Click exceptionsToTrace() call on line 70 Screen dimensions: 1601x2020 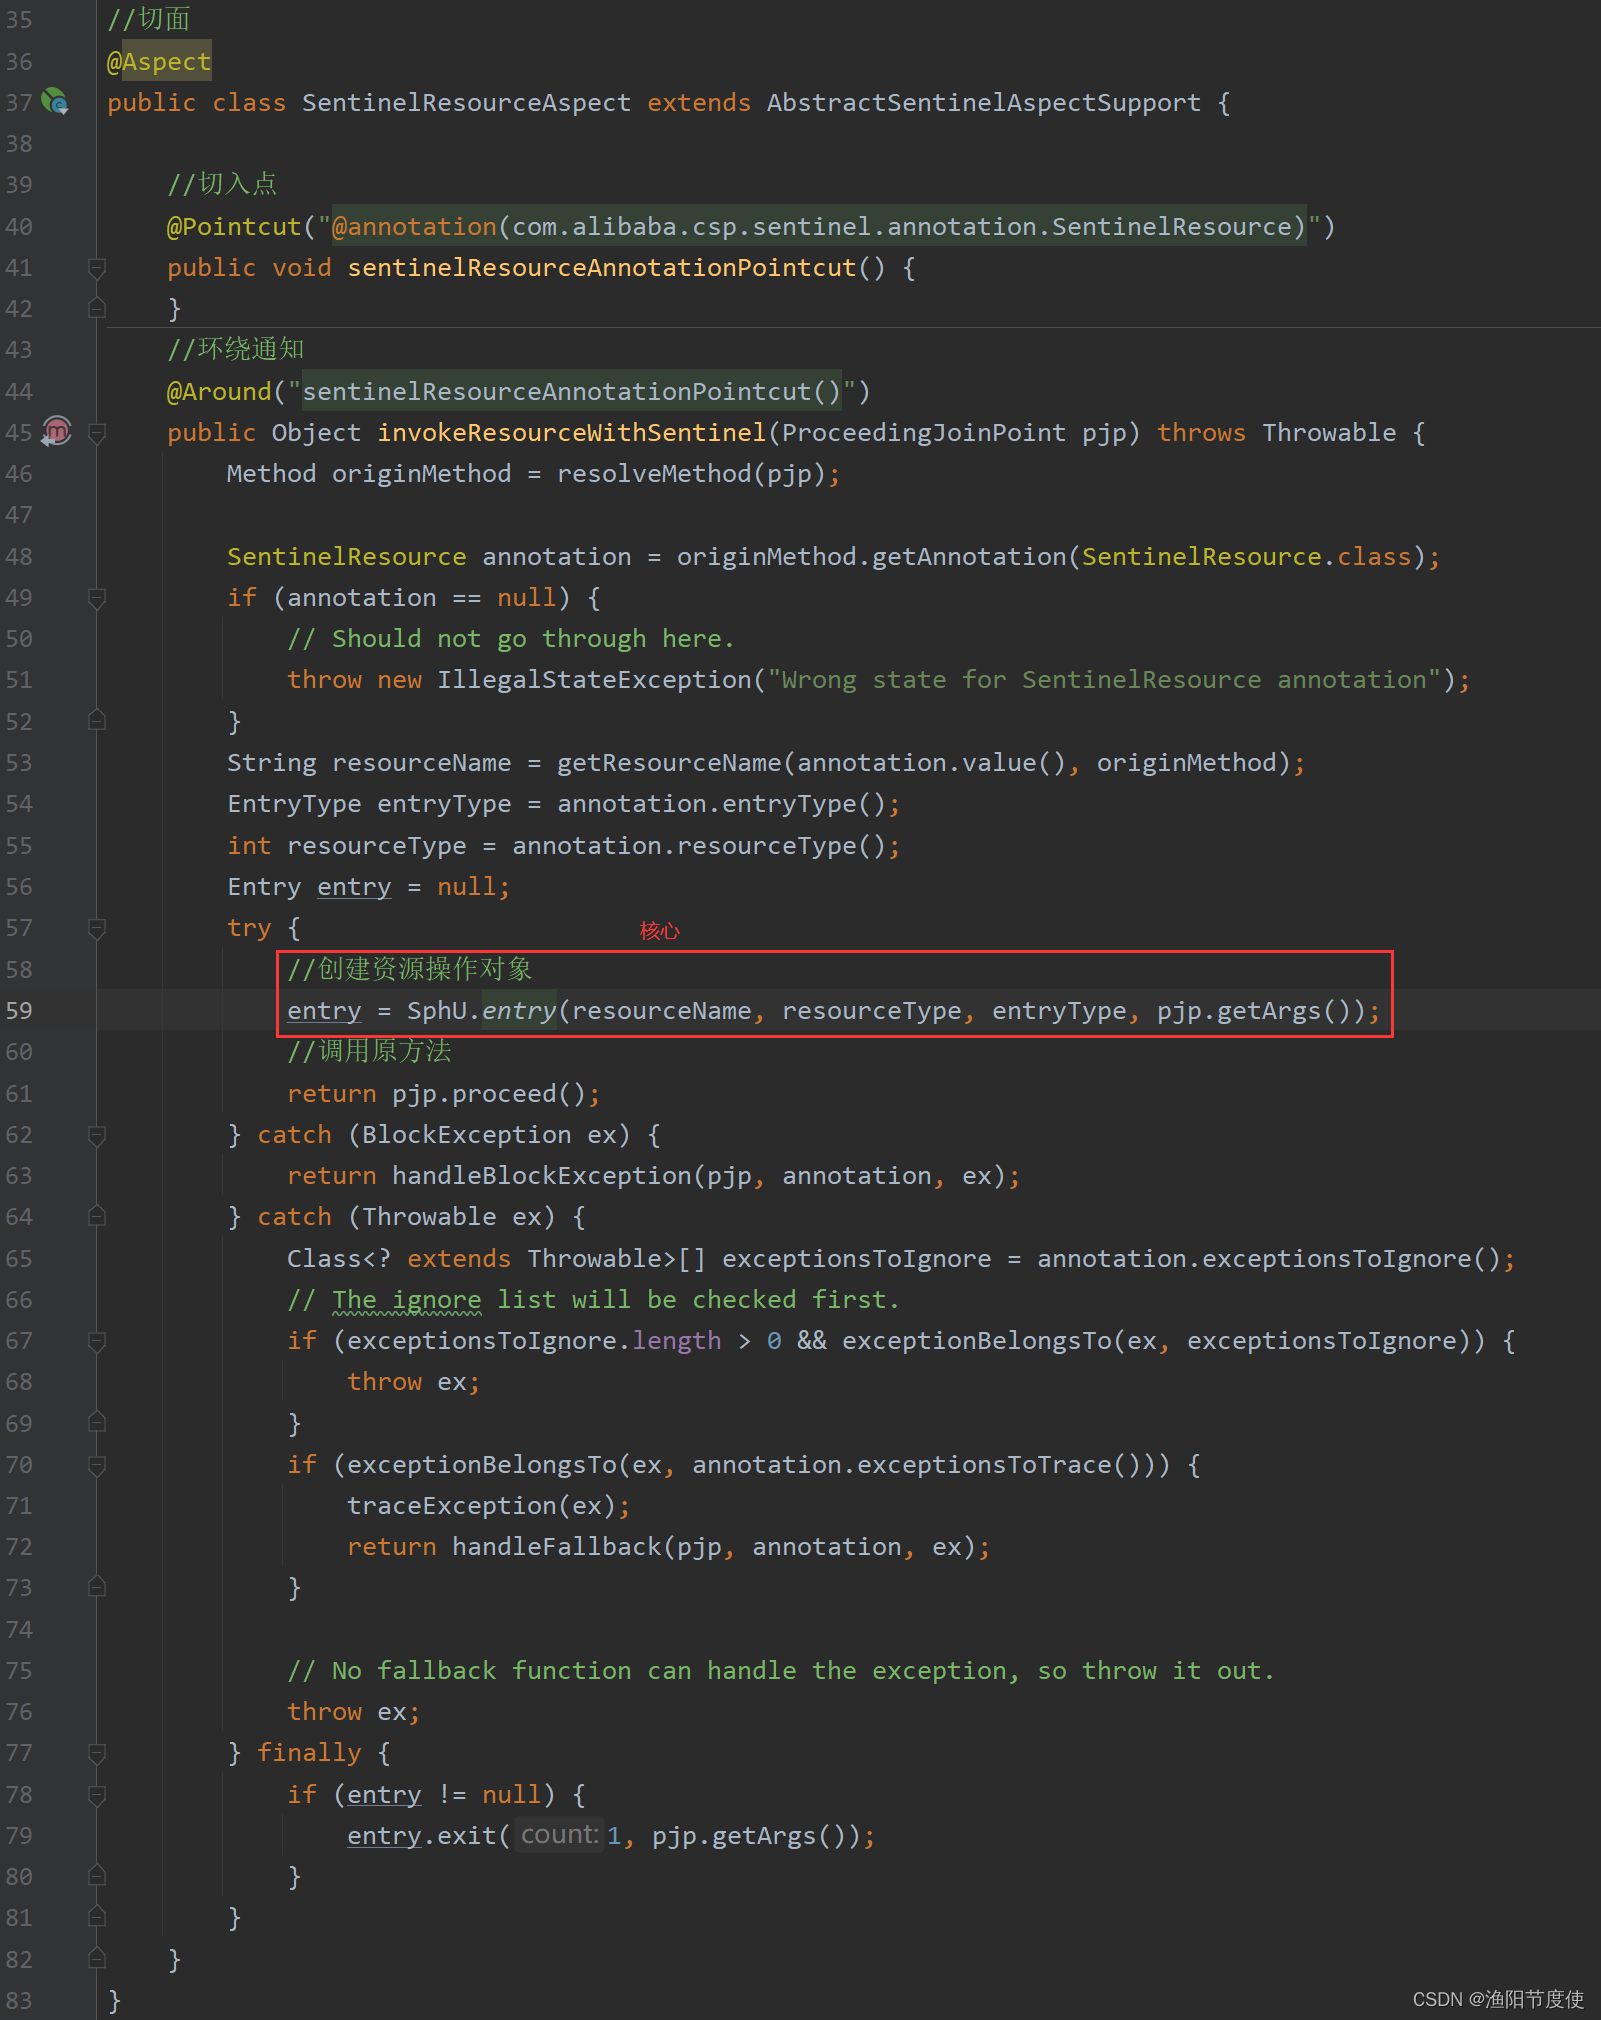998,1465
